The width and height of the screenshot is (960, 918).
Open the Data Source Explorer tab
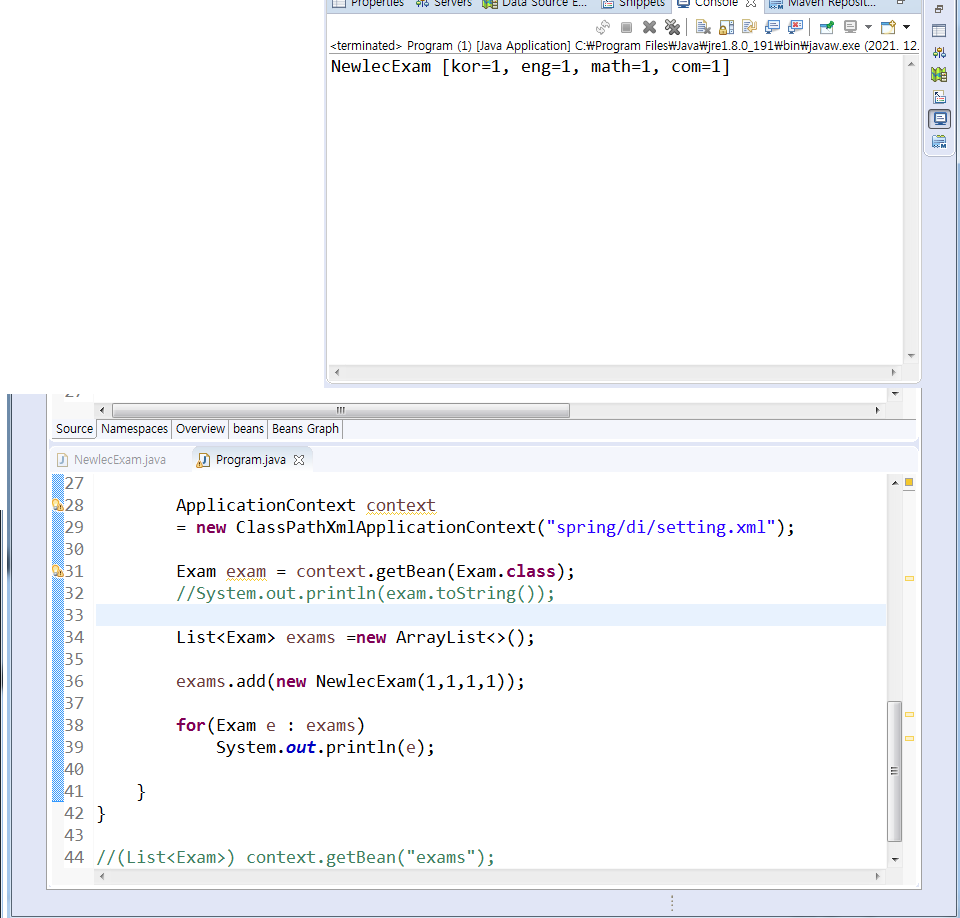pos(534,4)
